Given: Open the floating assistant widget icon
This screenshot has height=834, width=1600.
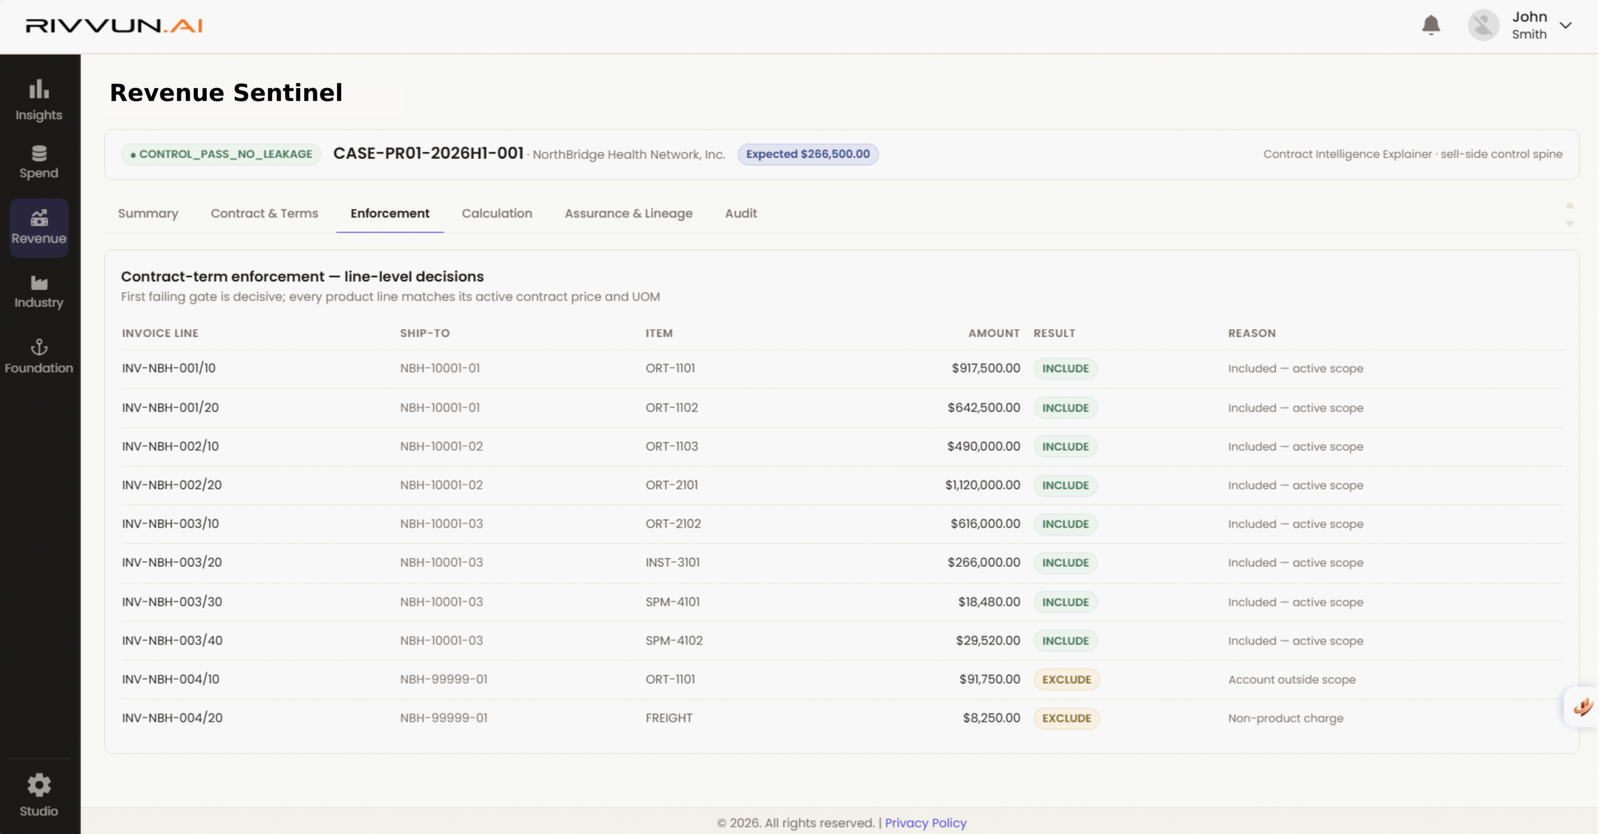Looking at the screenshot, I should click(1582, 707).
